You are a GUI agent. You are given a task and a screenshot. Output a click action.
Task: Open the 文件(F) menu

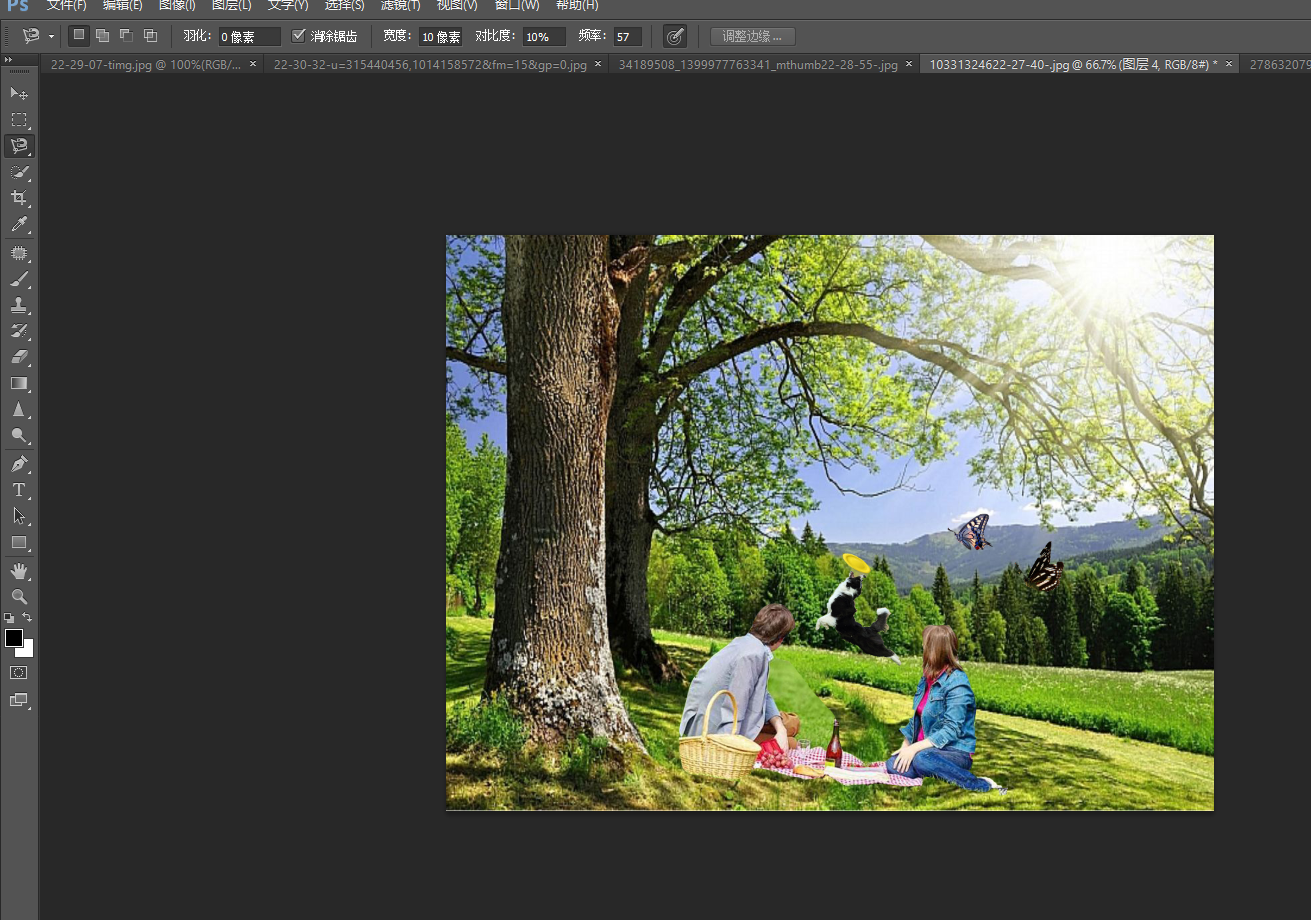tap(66, 5)
